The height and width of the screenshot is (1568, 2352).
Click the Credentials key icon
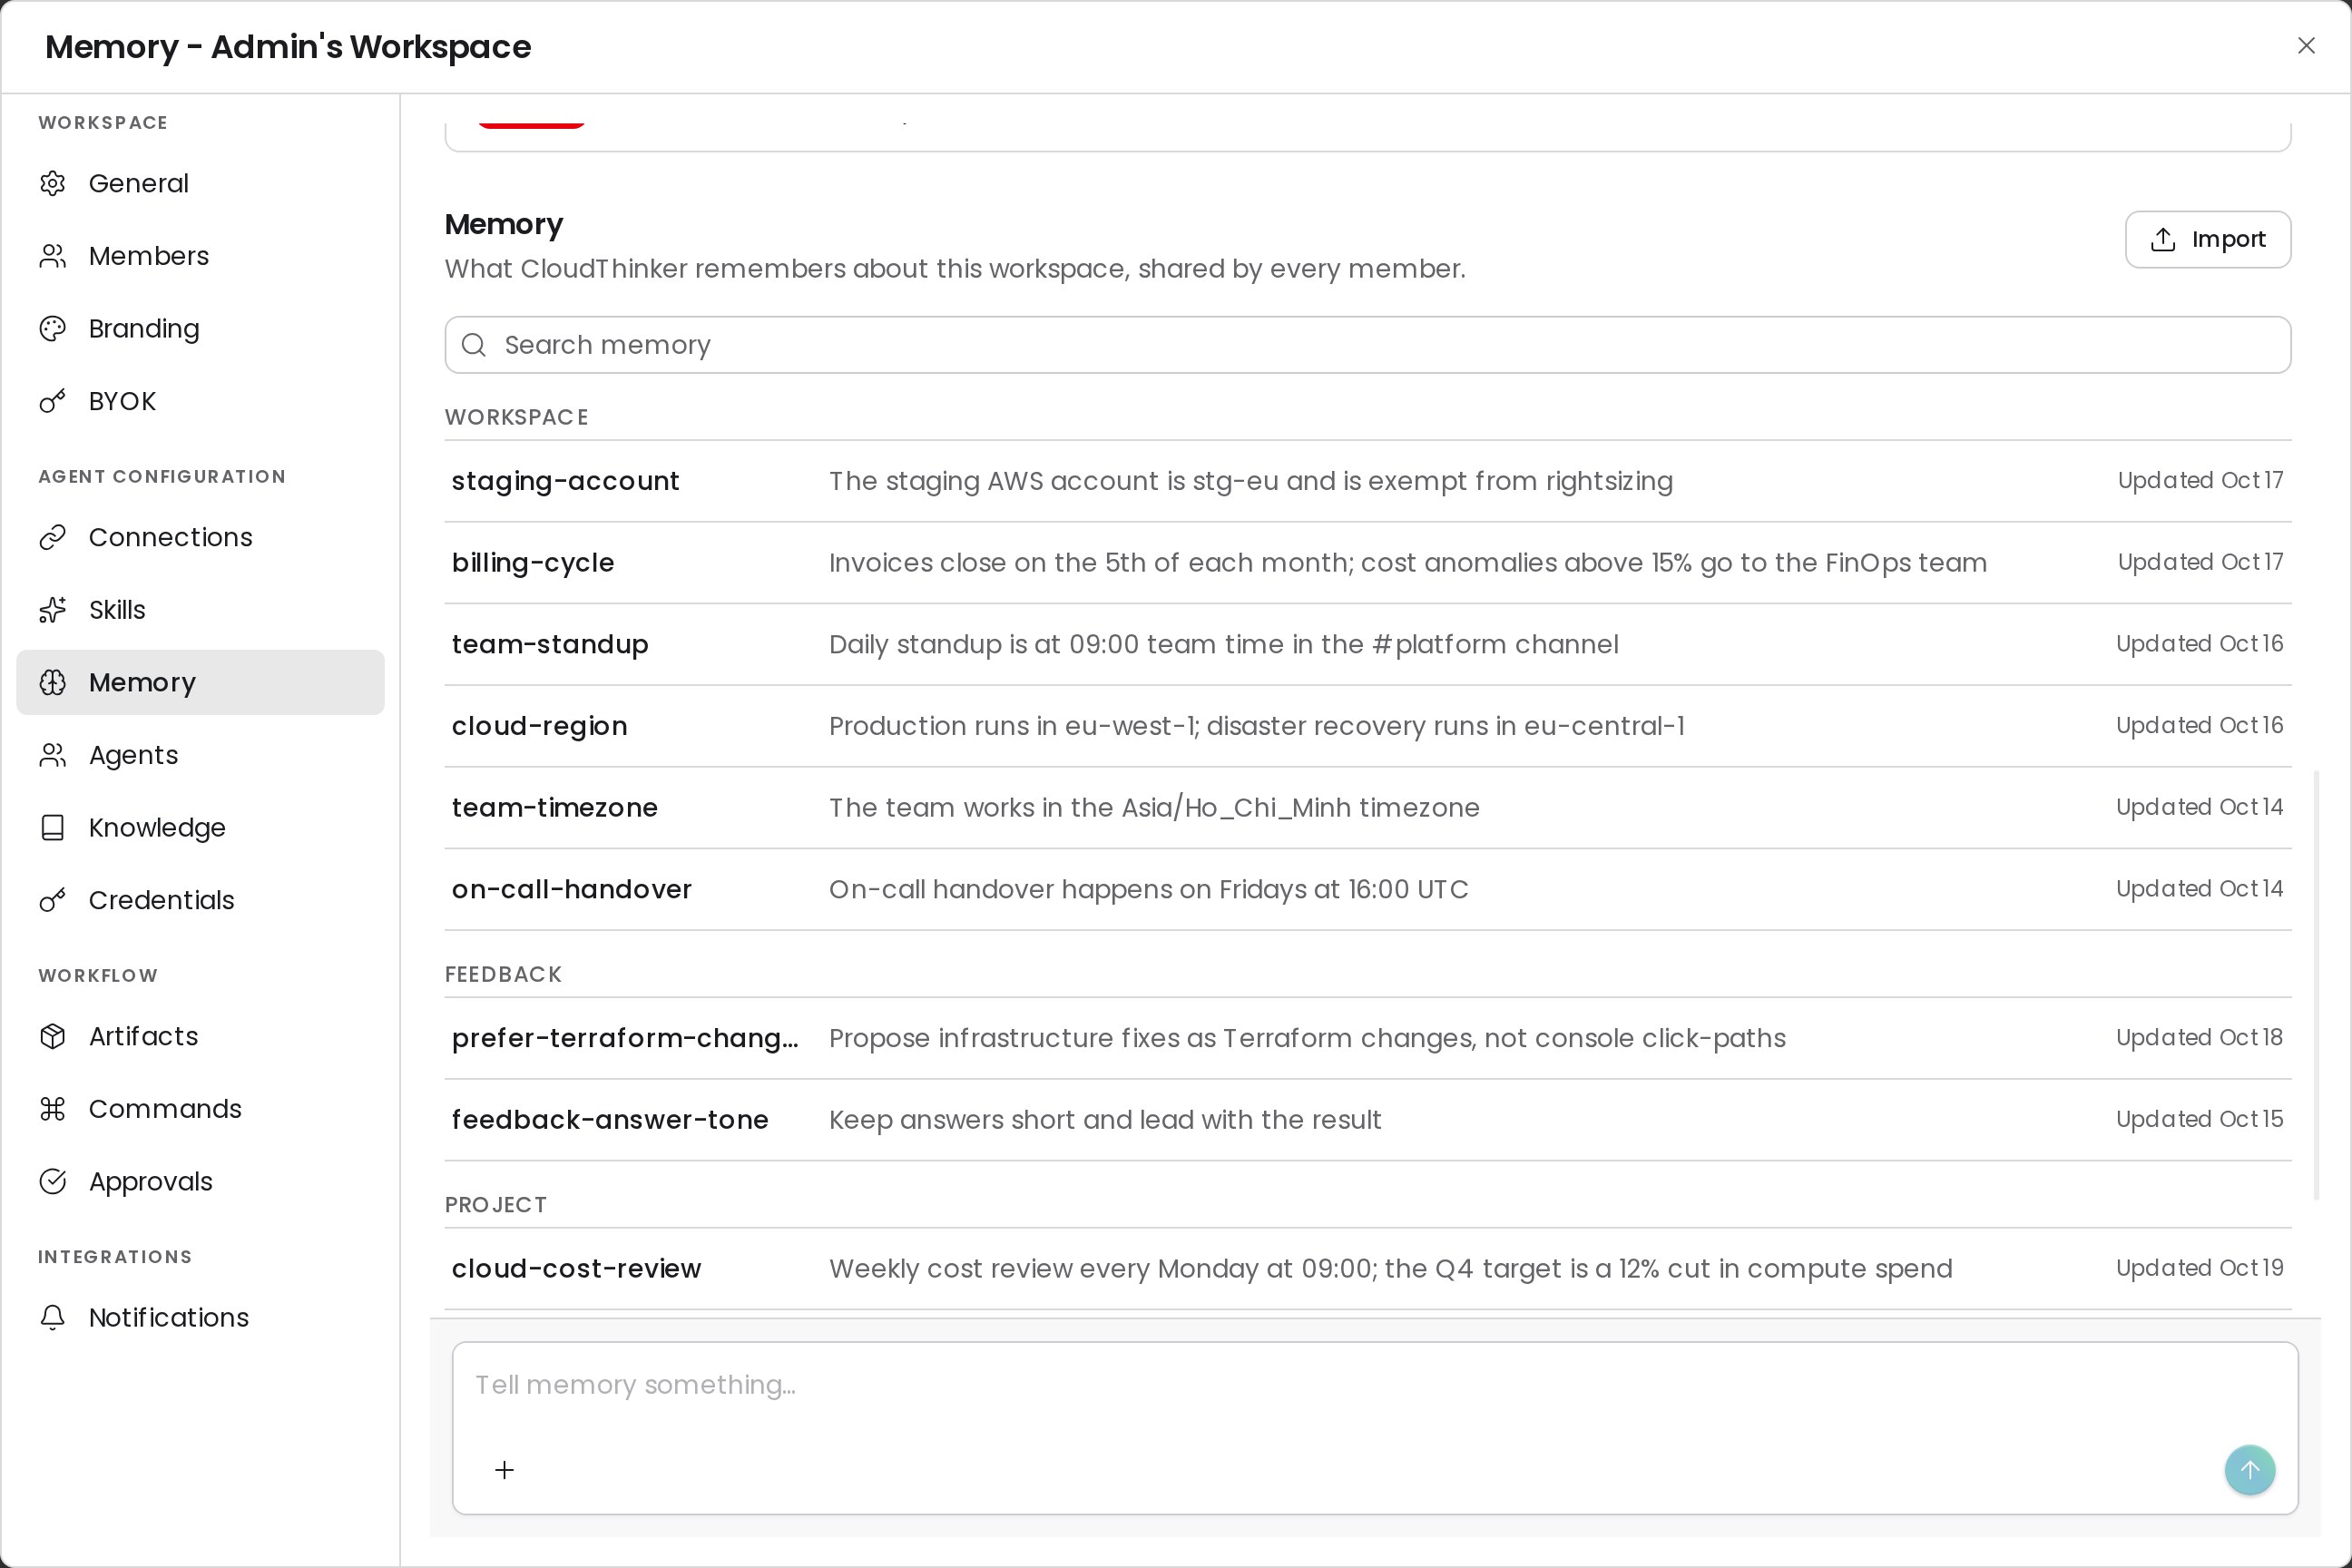point(53,900)
